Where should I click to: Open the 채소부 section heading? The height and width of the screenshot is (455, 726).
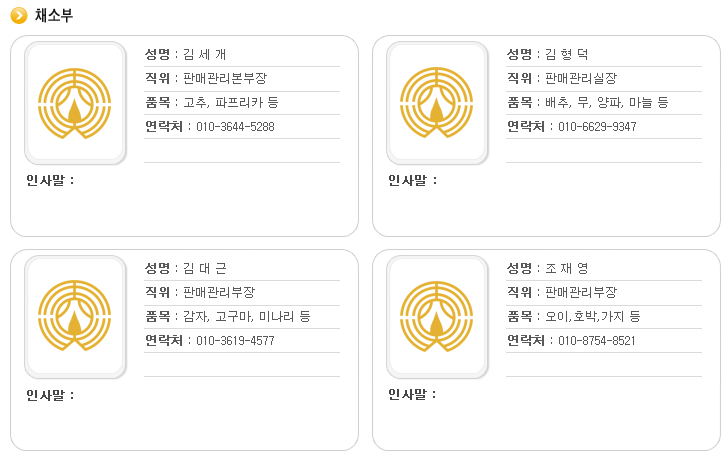pyautogui.click(x=54, y=16)
